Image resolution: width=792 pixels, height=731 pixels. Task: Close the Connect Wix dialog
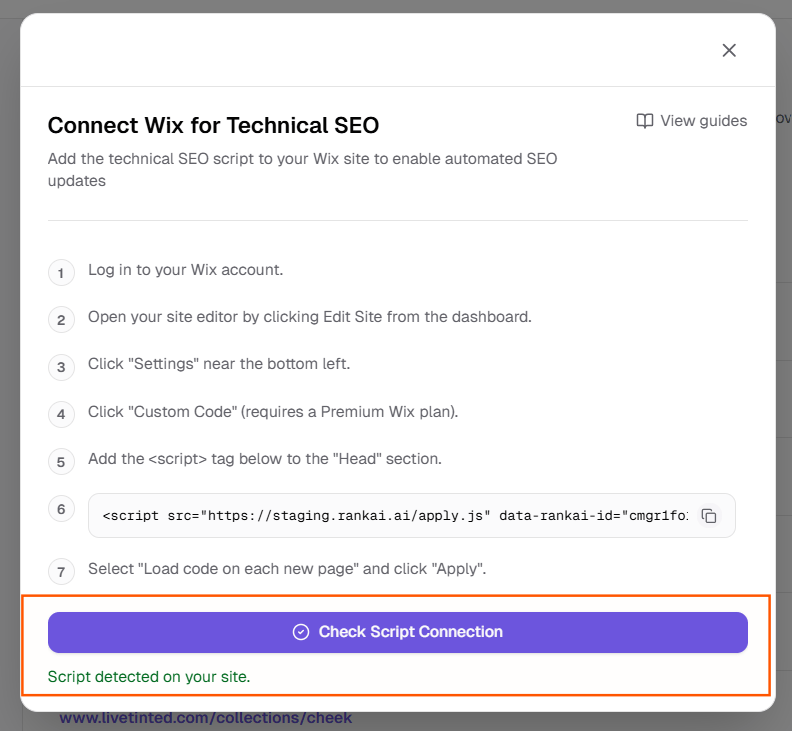pyautogui.click(x=729, y=50)
